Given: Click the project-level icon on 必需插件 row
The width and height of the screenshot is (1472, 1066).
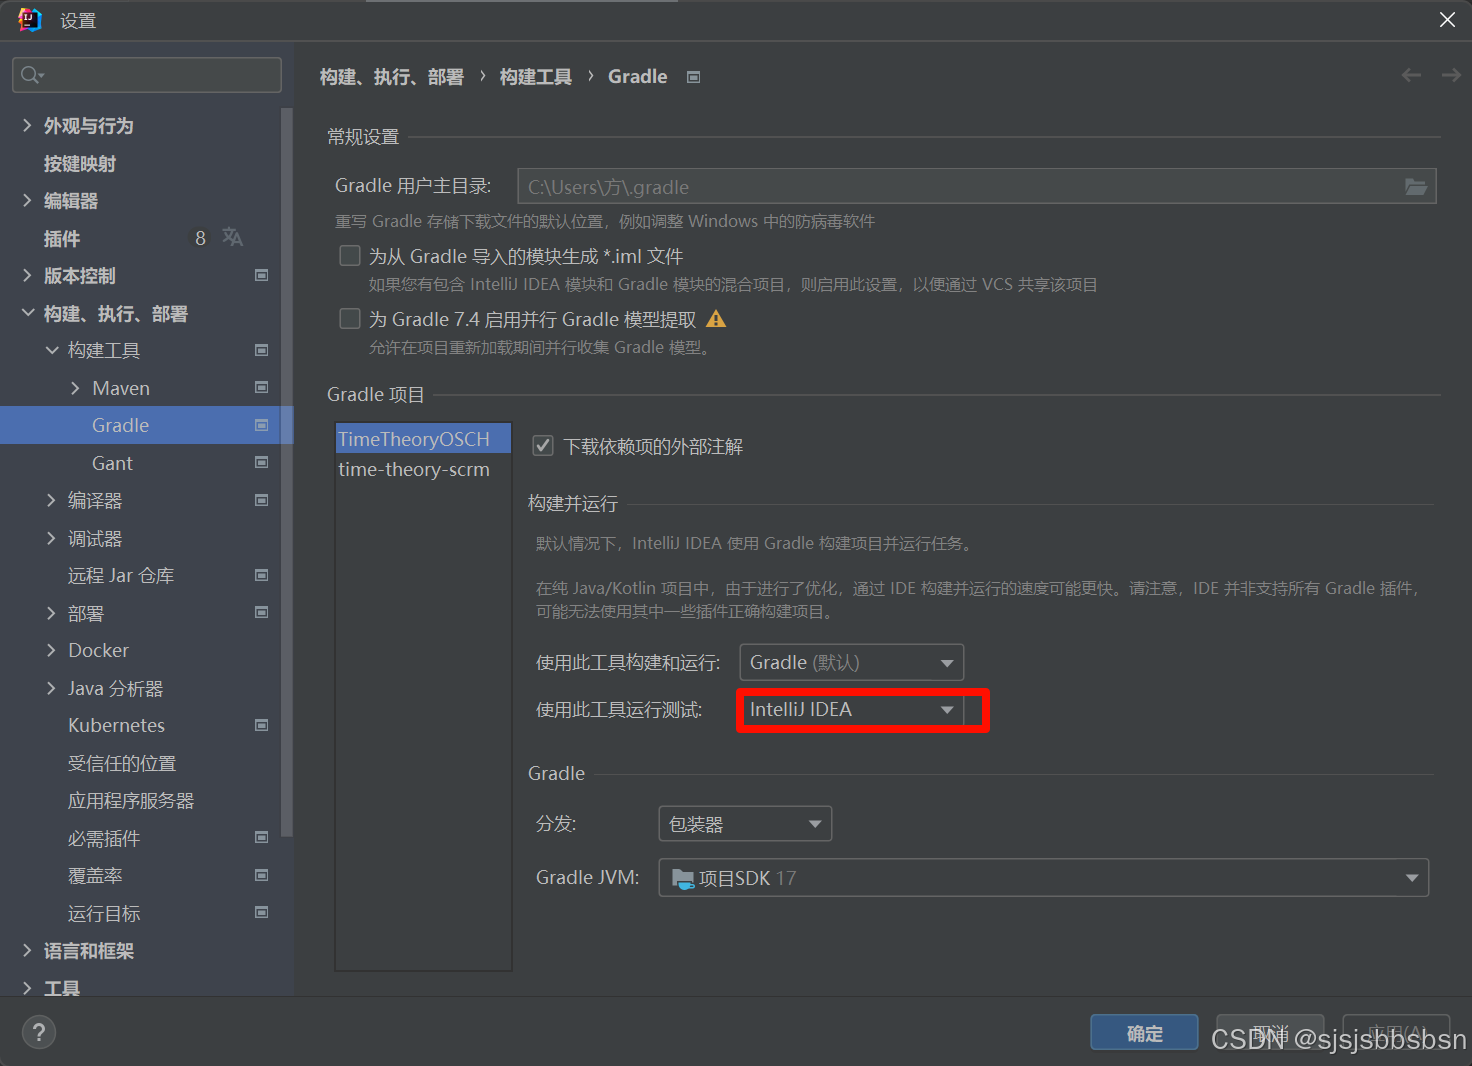Looking at the screenshot, I should click(262, 837).
